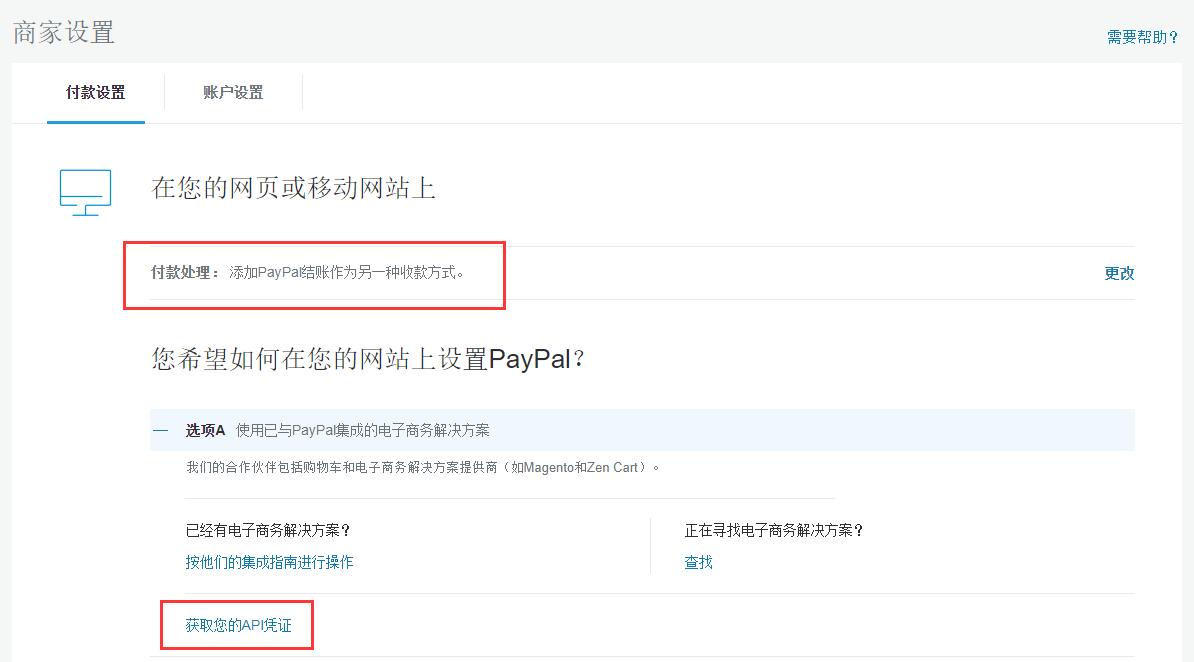Image resolution: width=1194 pixels, height=662 pixels.
Task: Open the 需要帮助？ help link
Action: pos(1142,37)
